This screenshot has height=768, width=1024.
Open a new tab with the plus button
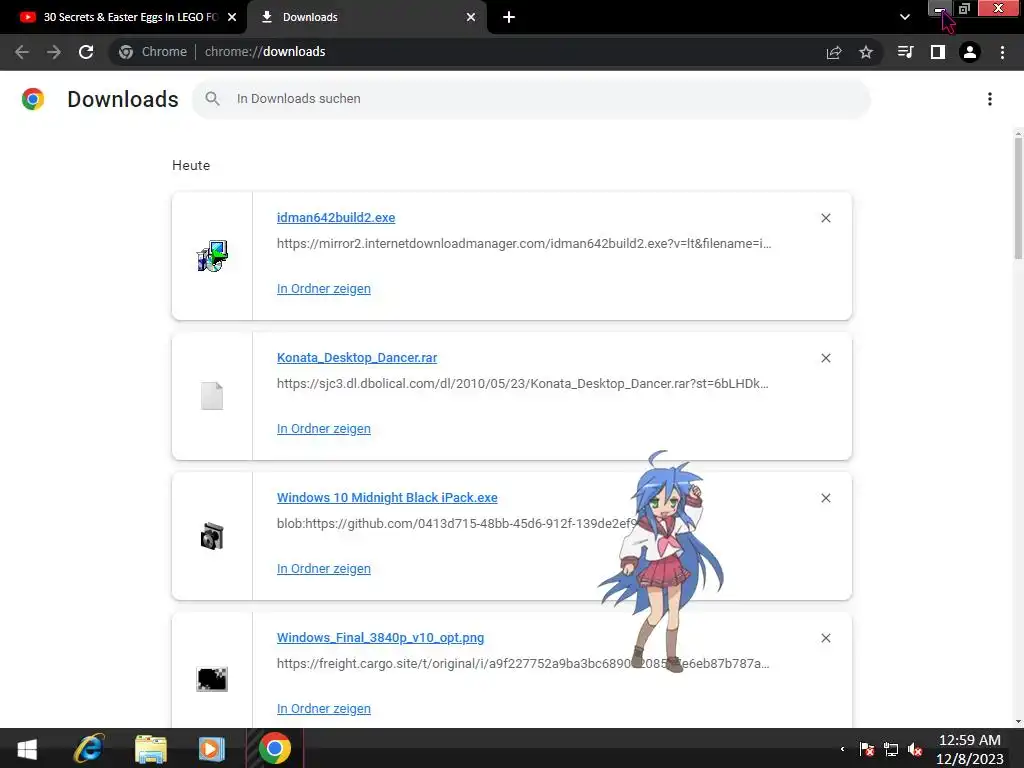coord(509,18)
